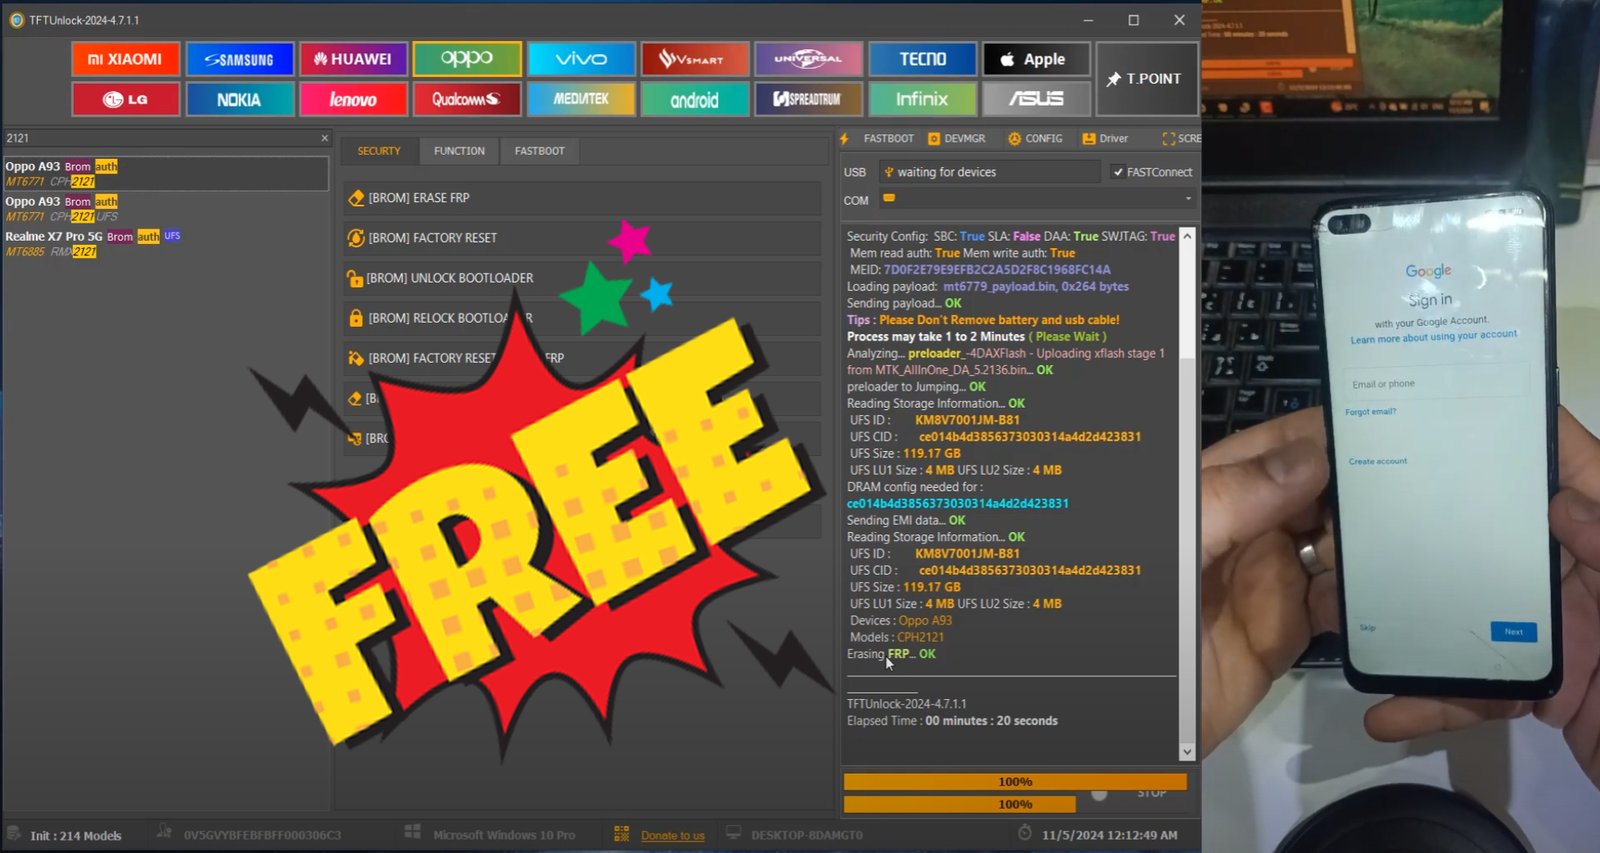
Task: Choose the MediaTek chipset button
Action: pyautogui.click(x=581, y=99)
